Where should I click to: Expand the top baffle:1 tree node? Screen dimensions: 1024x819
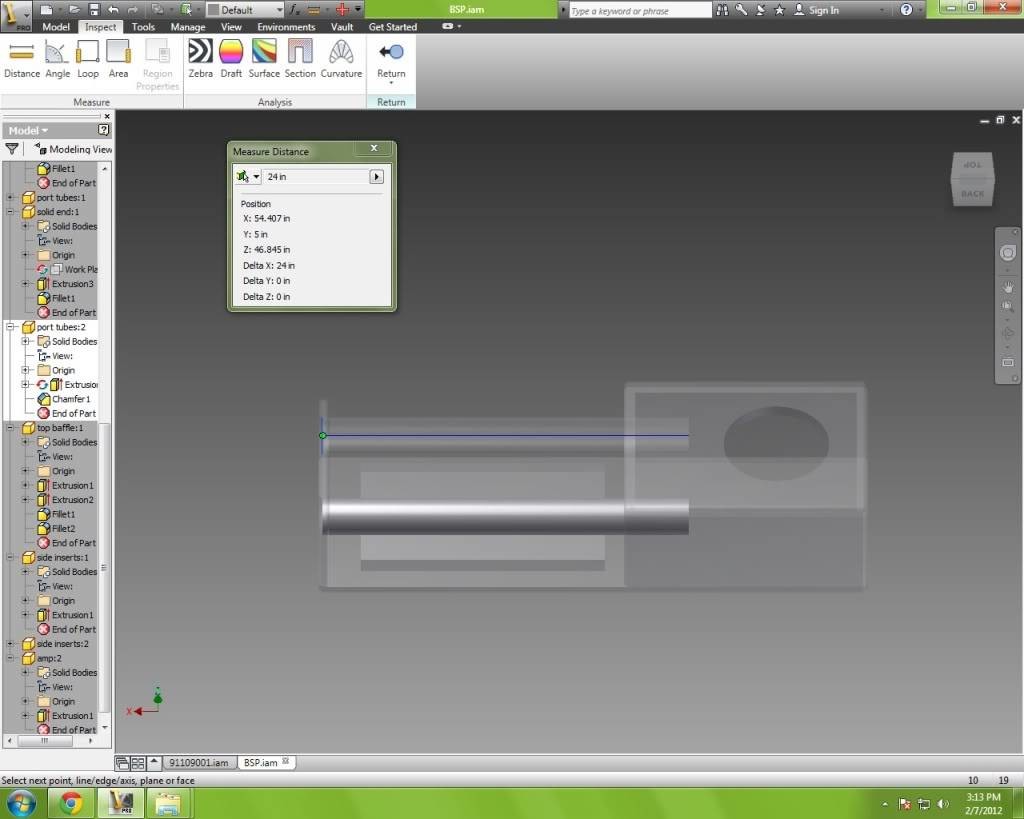click(x=11, y=428)
